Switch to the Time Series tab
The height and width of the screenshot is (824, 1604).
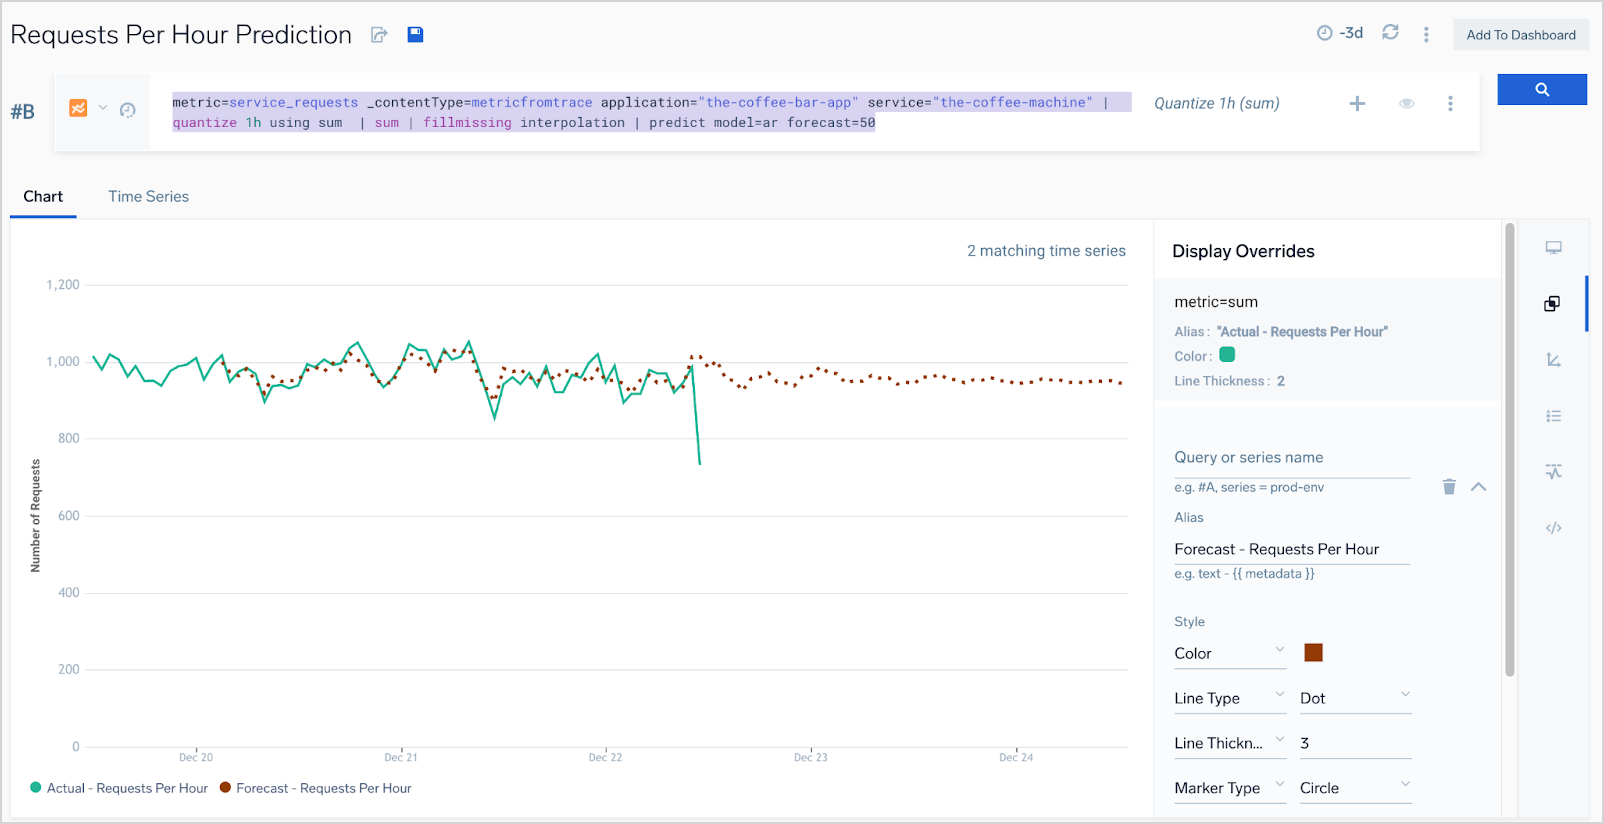148,197
